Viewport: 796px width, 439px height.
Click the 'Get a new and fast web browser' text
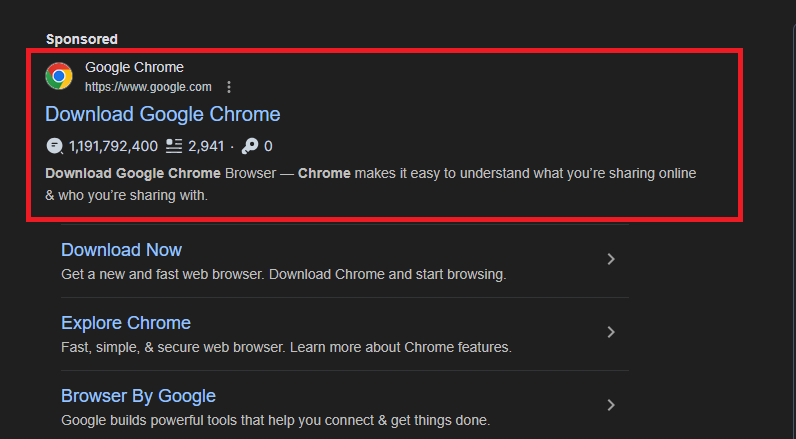click(x=284, y=274)
